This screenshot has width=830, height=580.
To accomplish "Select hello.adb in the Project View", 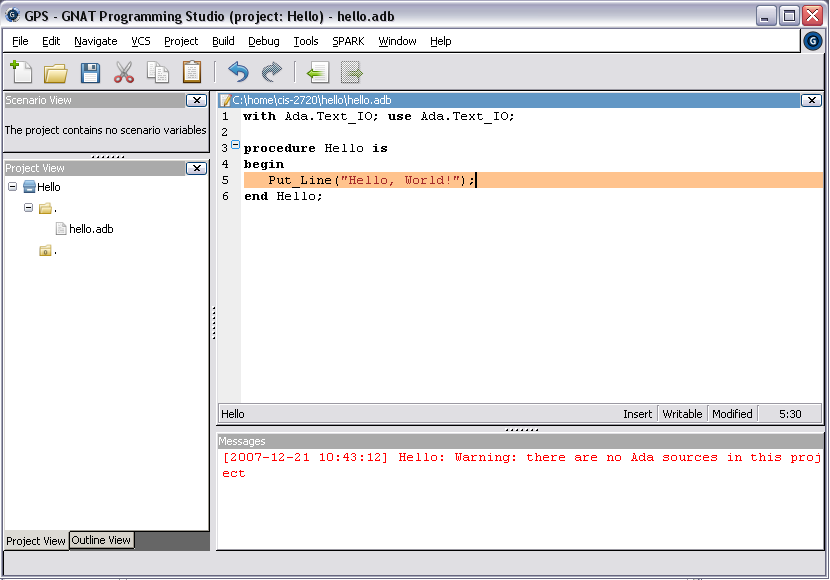I will click(91, 229).
